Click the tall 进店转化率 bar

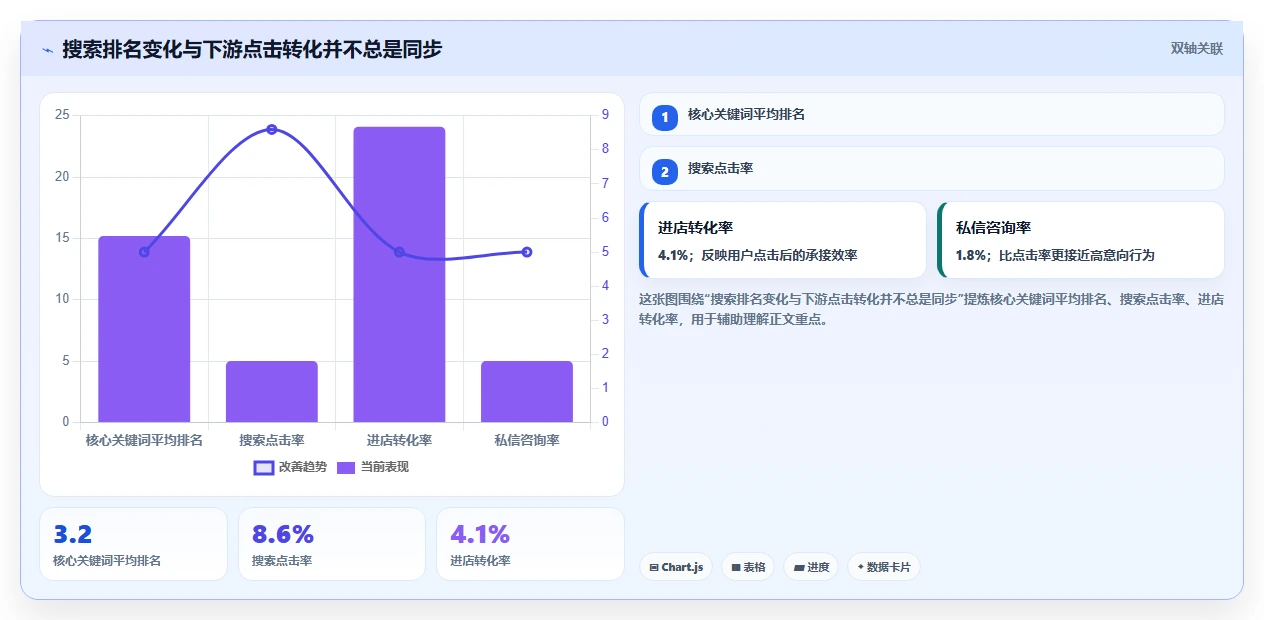click(399, 274)
